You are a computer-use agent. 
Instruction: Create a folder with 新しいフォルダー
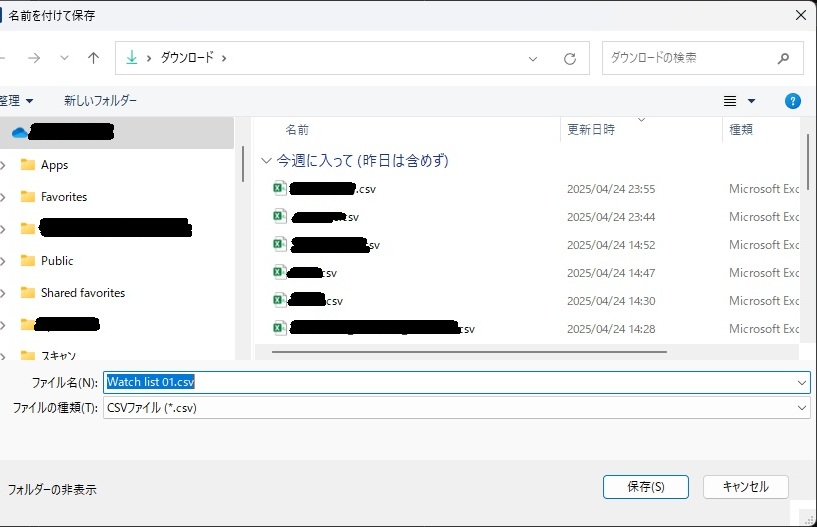101,101
